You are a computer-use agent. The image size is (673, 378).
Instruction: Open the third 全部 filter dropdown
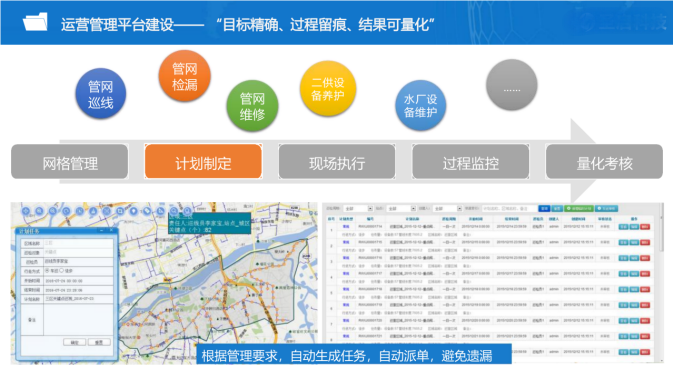tap(447, 209)
